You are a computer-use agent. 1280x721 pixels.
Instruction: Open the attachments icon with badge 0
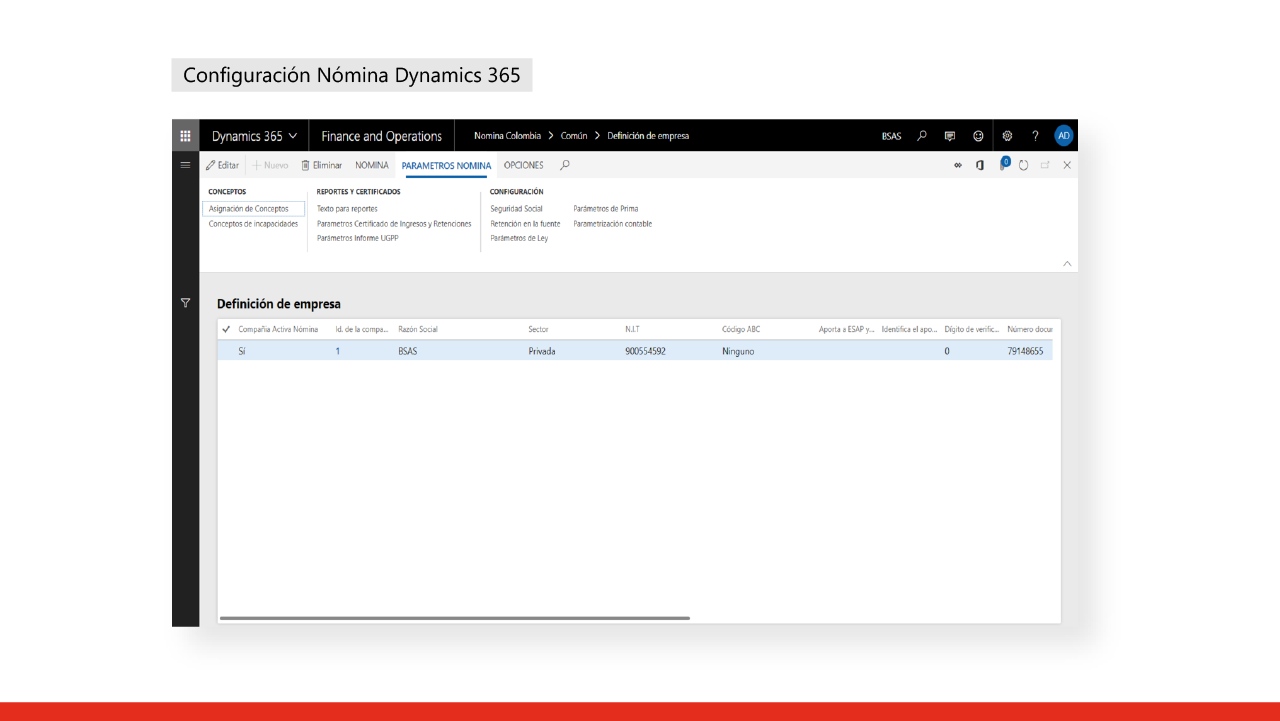click(1004, 164)
